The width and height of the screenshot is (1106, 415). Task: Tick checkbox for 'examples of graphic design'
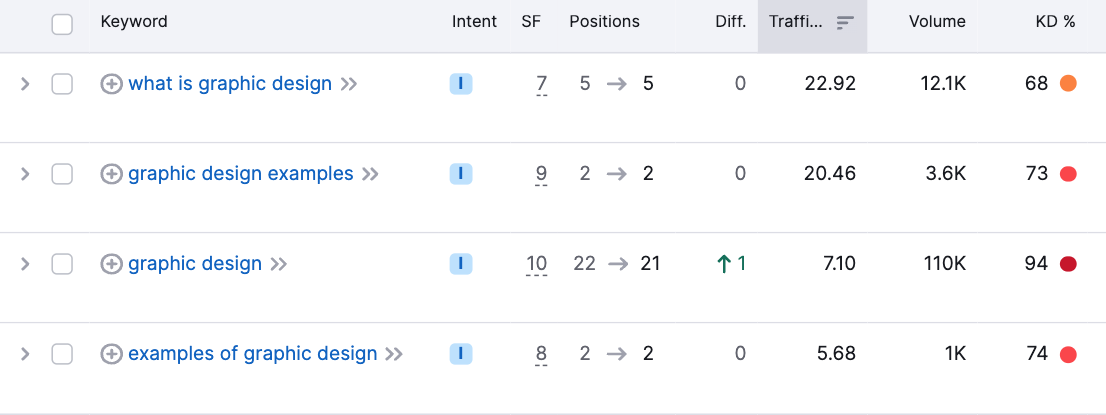tap(62, 354)
